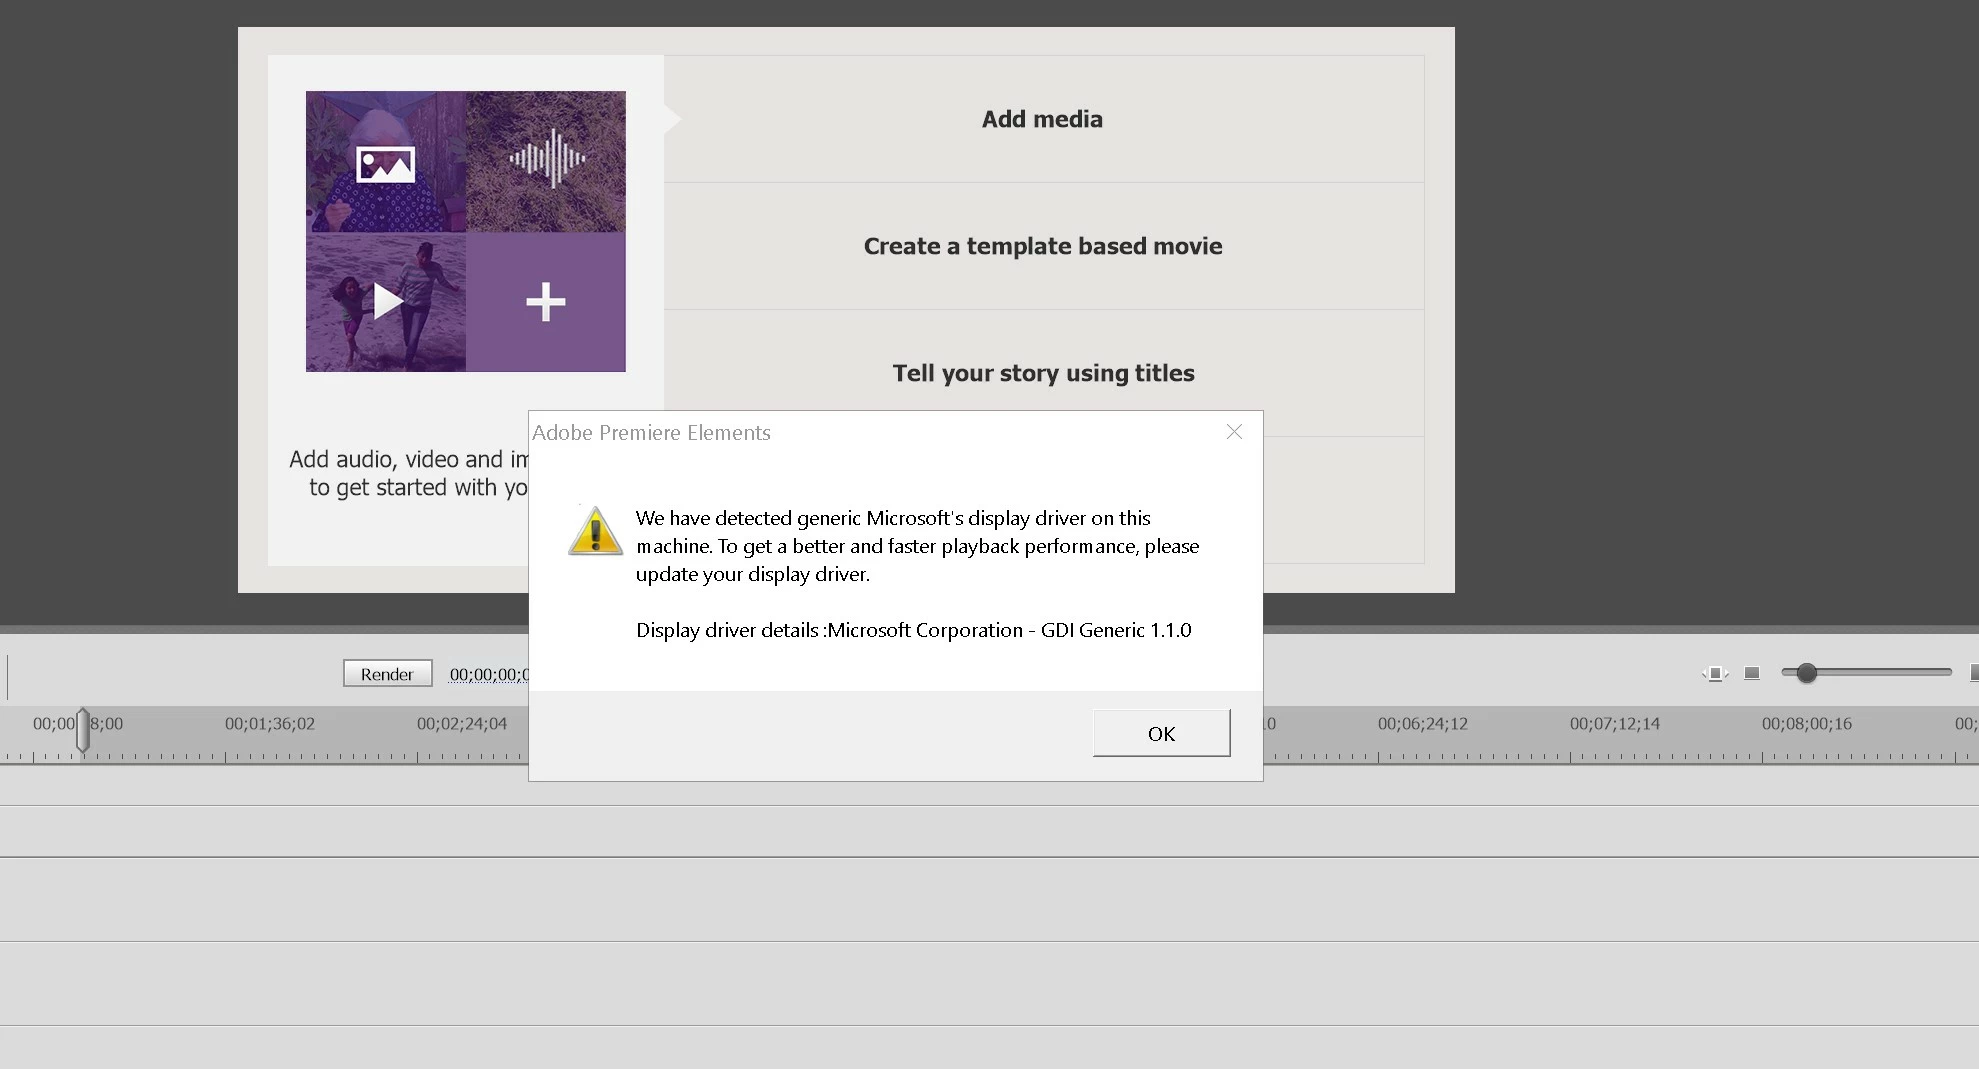Image resolution: width=1979 pixels, height=1069 pixels.
Task: Click the timeline playhead marker
Action: pyautogui.click(x=83, y=730)
